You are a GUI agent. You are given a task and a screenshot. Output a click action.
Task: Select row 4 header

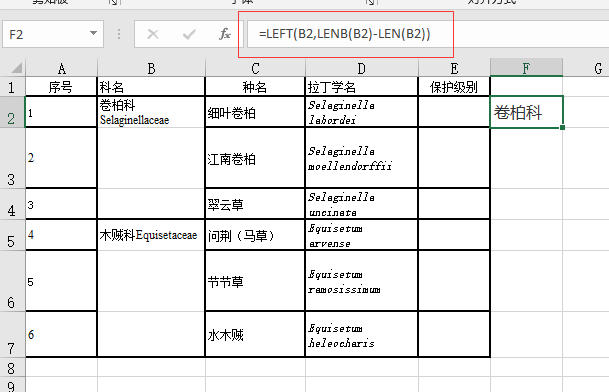(12, 204)
